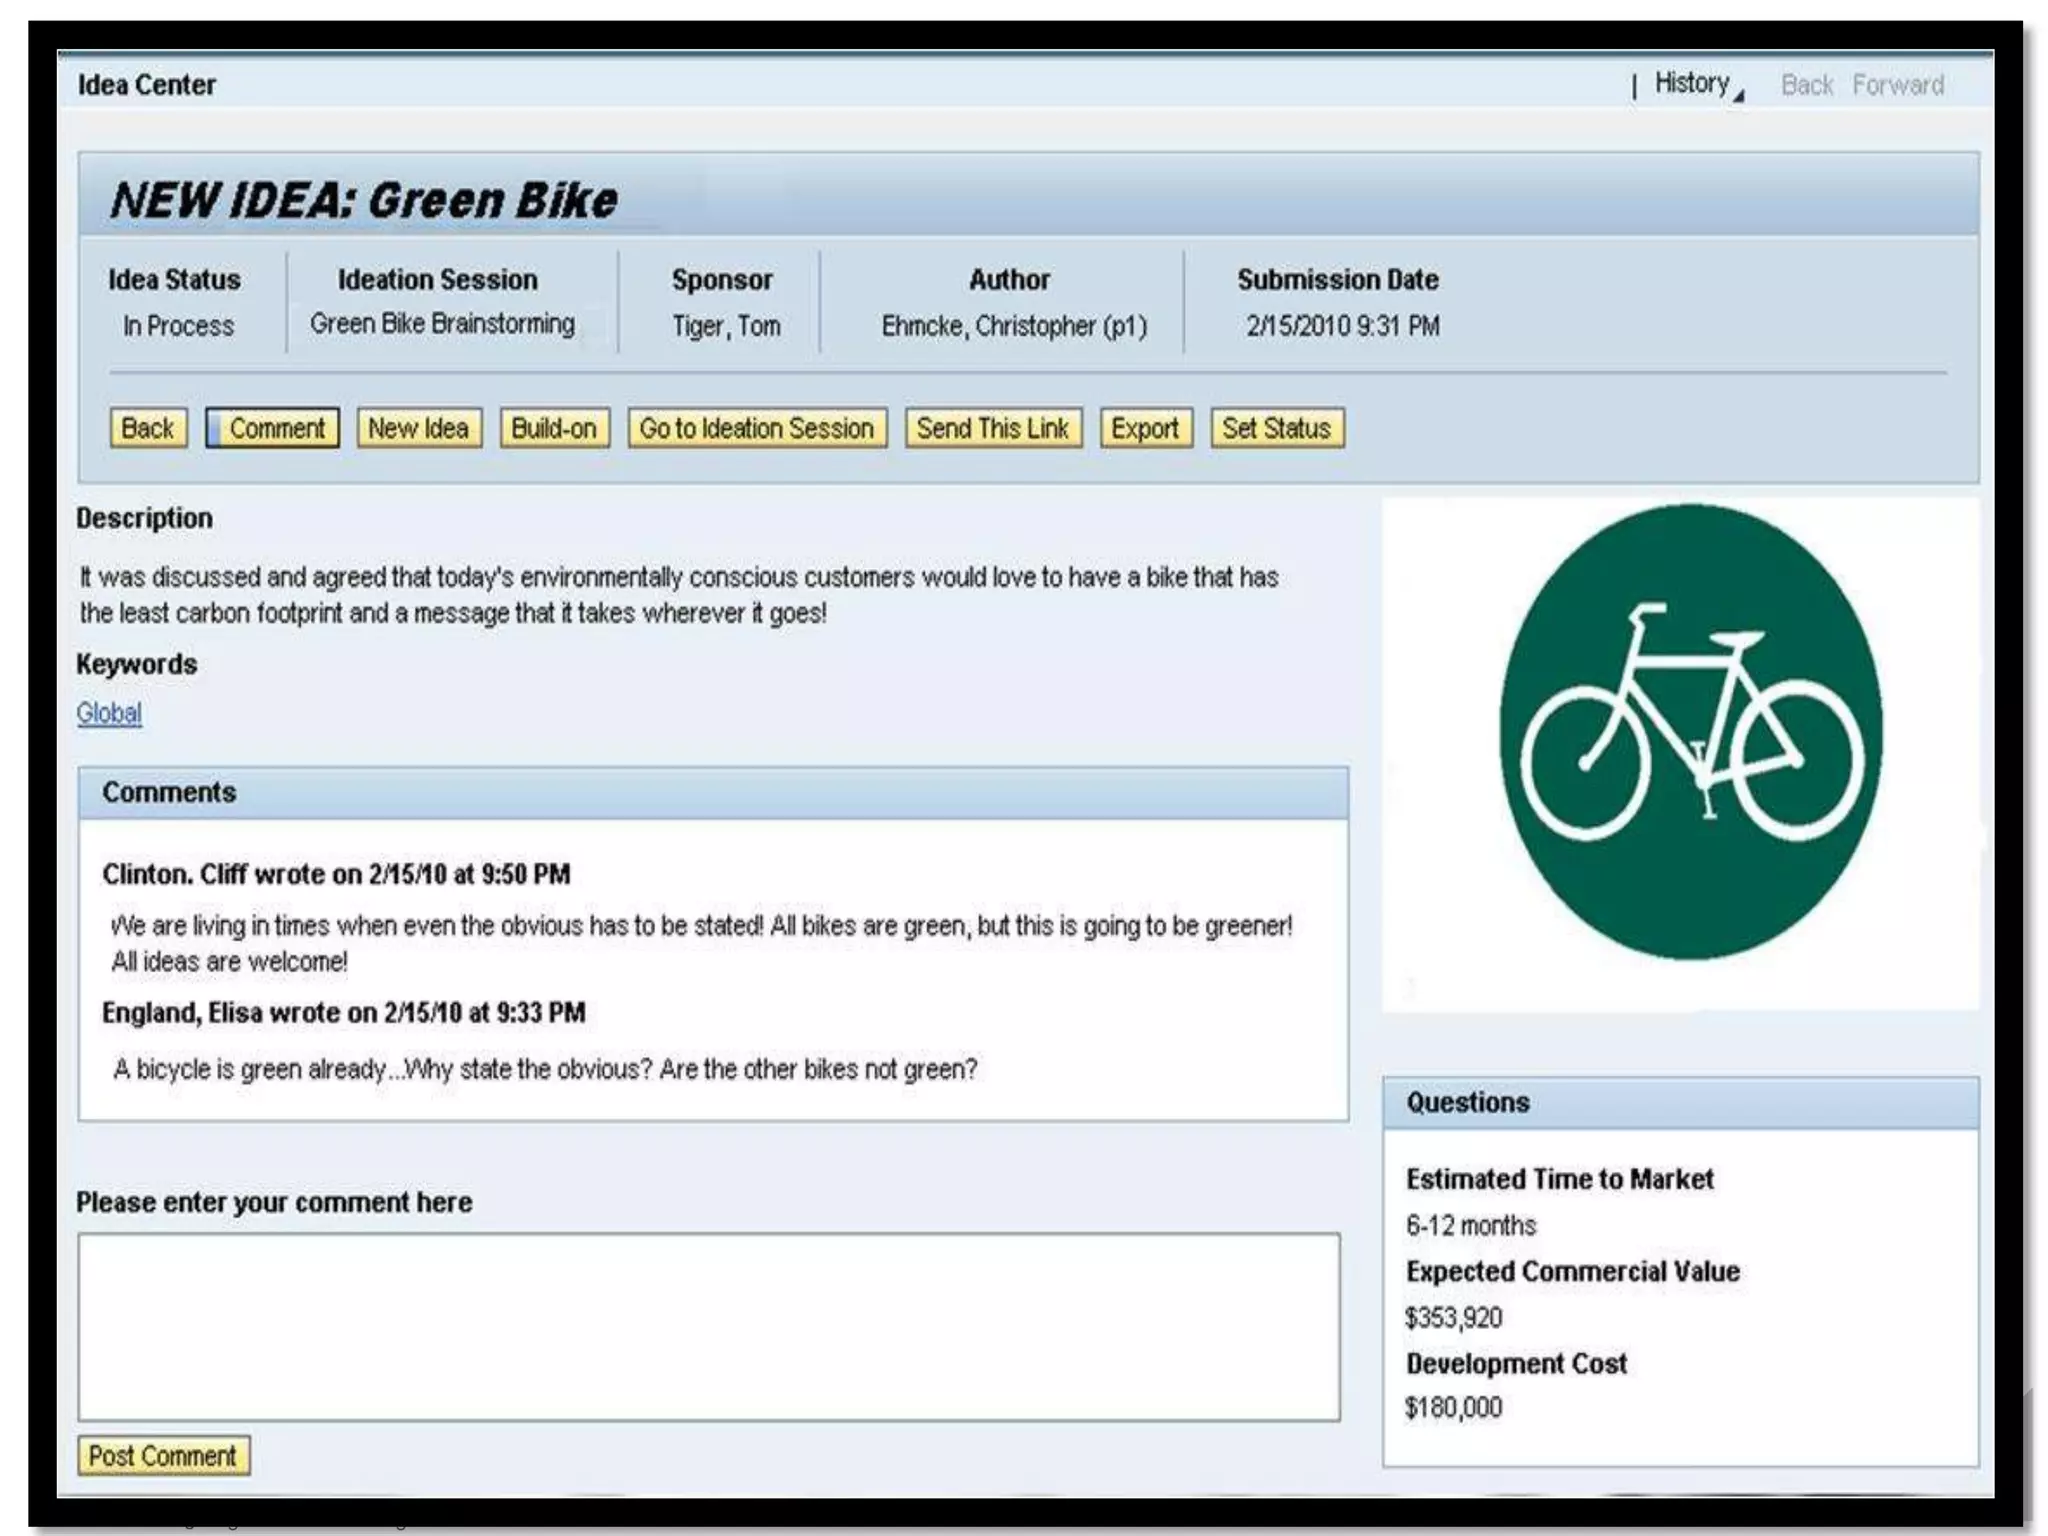Go to Ideation Session
Screen dimensions: 2048x1536
click(756, 428)
